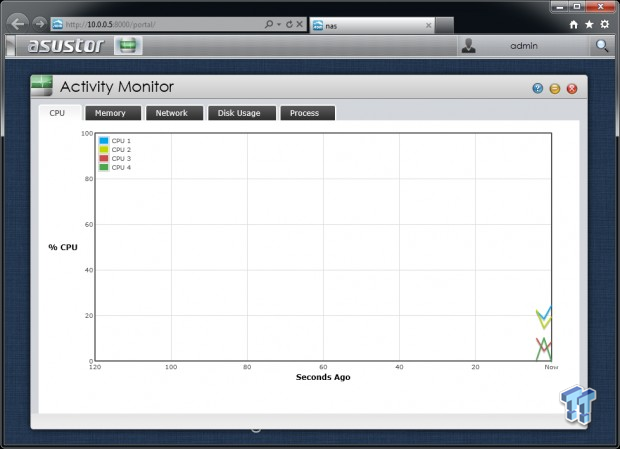
Task: Click the Activity Monitor window title
Action: pos(117,87)
